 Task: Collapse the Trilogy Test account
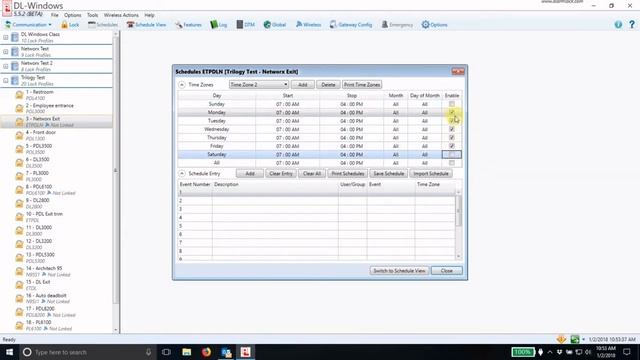point(6,80)
